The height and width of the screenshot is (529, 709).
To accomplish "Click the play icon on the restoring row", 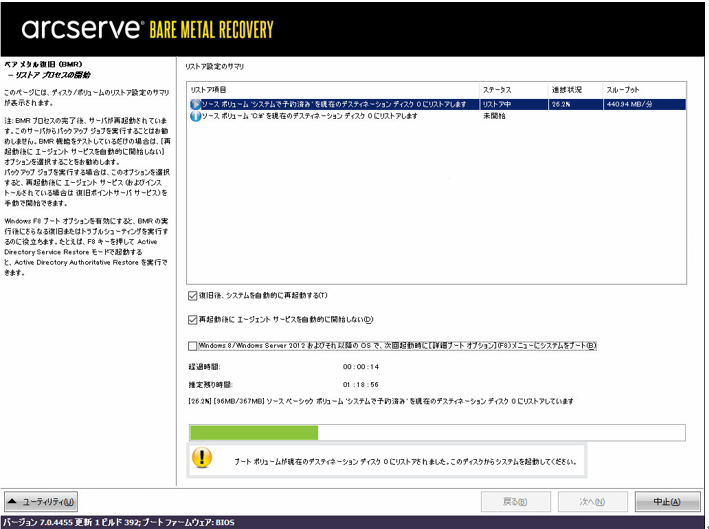I will pos(195,104).
